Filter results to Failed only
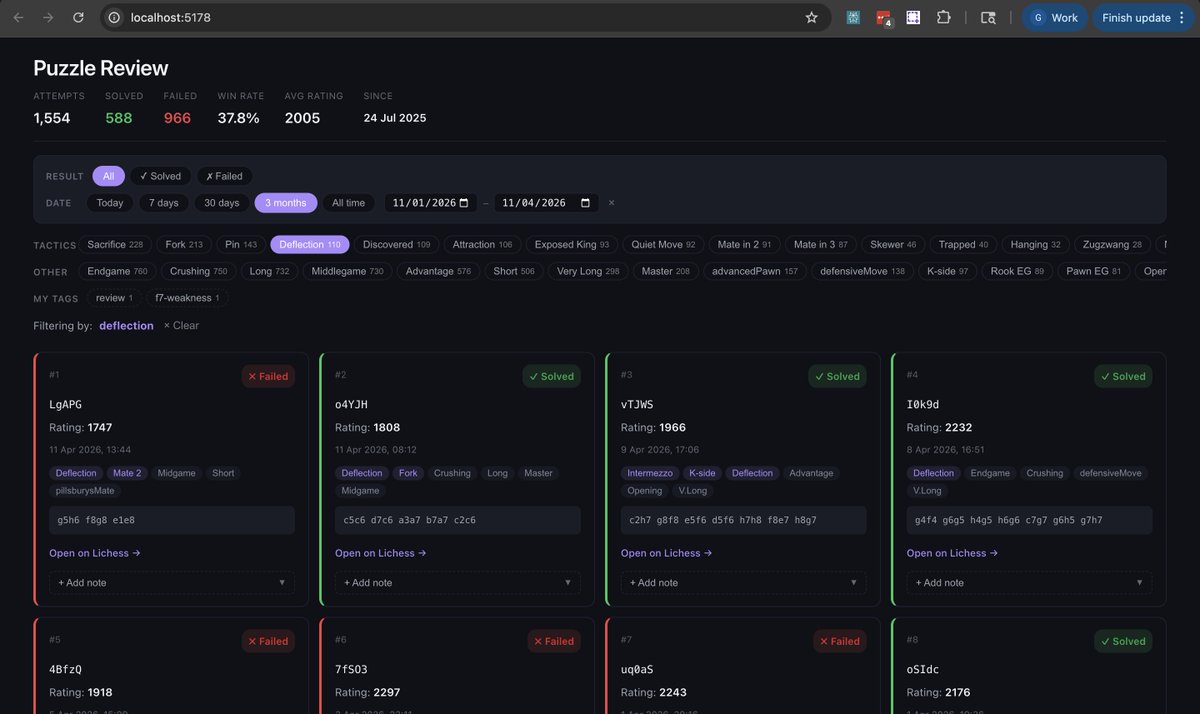 (x=224, y=176)
